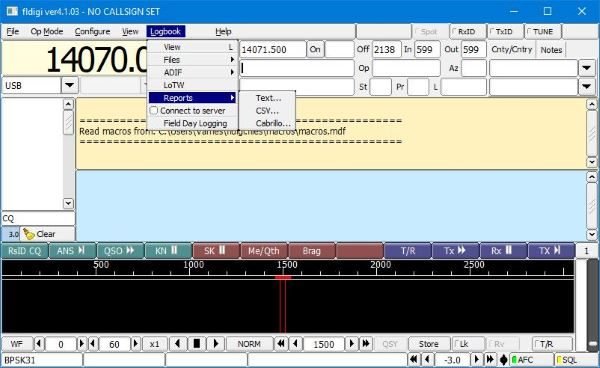Select Cabrillo... report entry

273,123
